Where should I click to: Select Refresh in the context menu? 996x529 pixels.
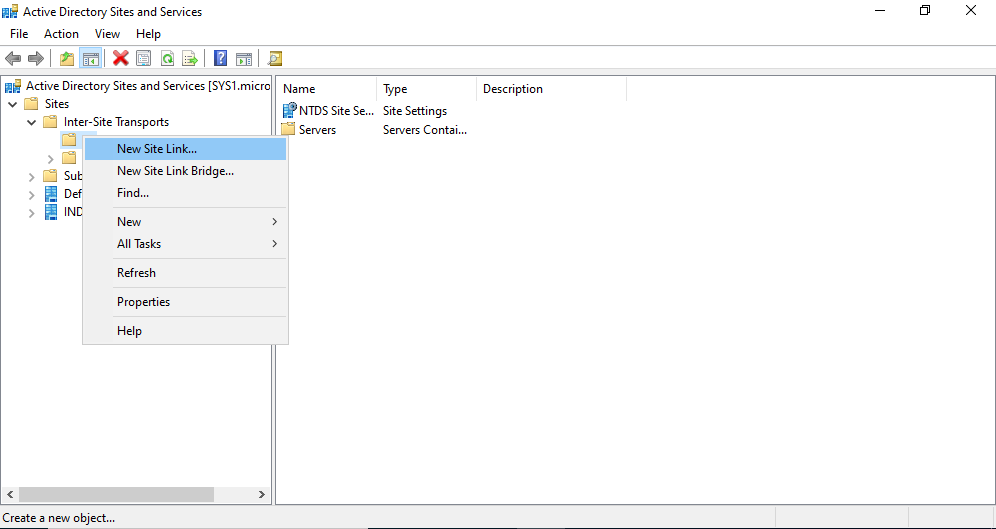(185, 273)
